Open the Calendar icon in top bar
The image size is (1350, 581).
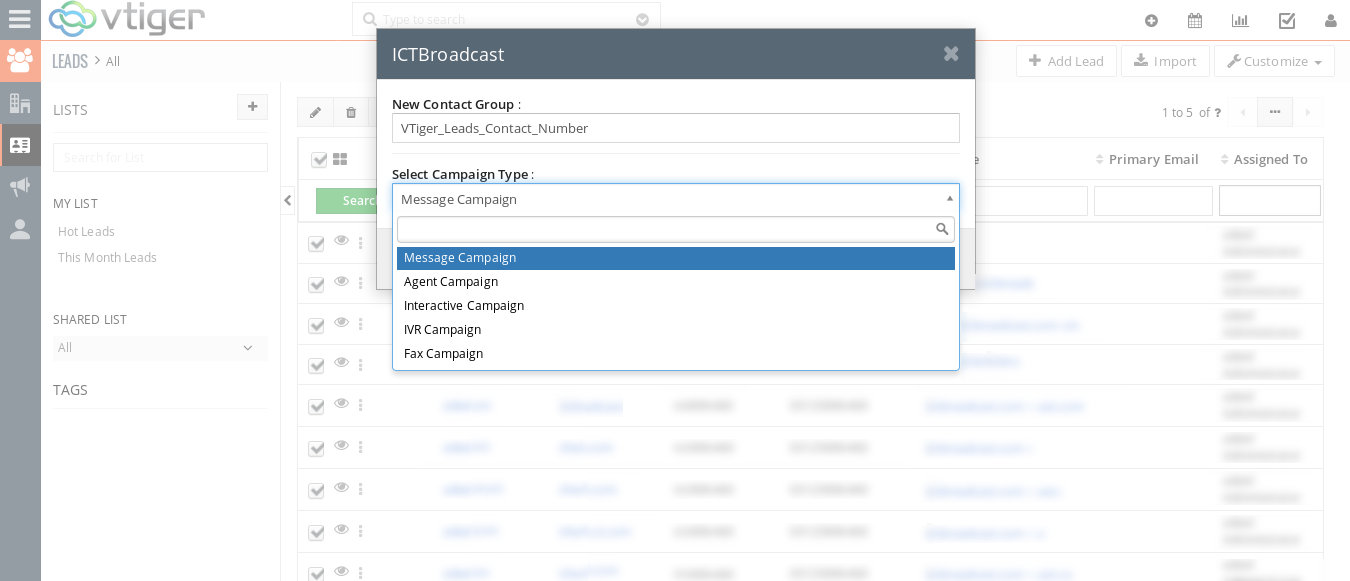tap(1195, 20)
